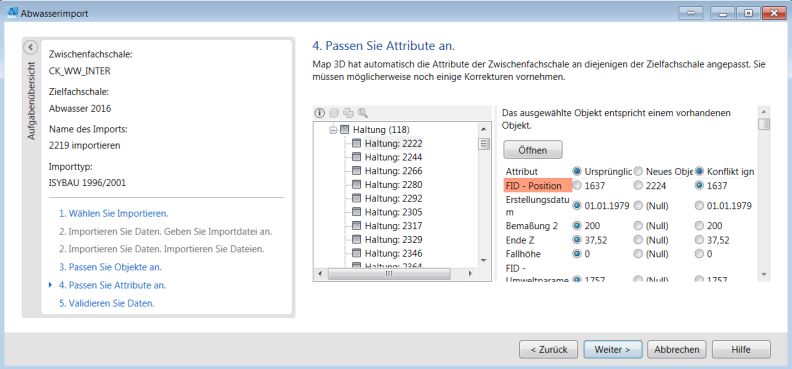792x369 pixels.
Task: Jump to step 5. Validieren Sie Daten
Action: point(107,303)
